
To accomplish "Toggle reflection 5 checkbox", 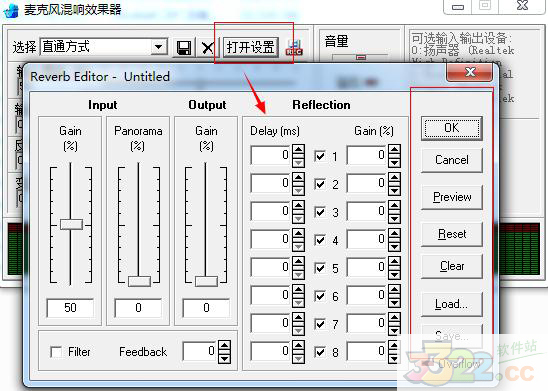I will 320,268.
